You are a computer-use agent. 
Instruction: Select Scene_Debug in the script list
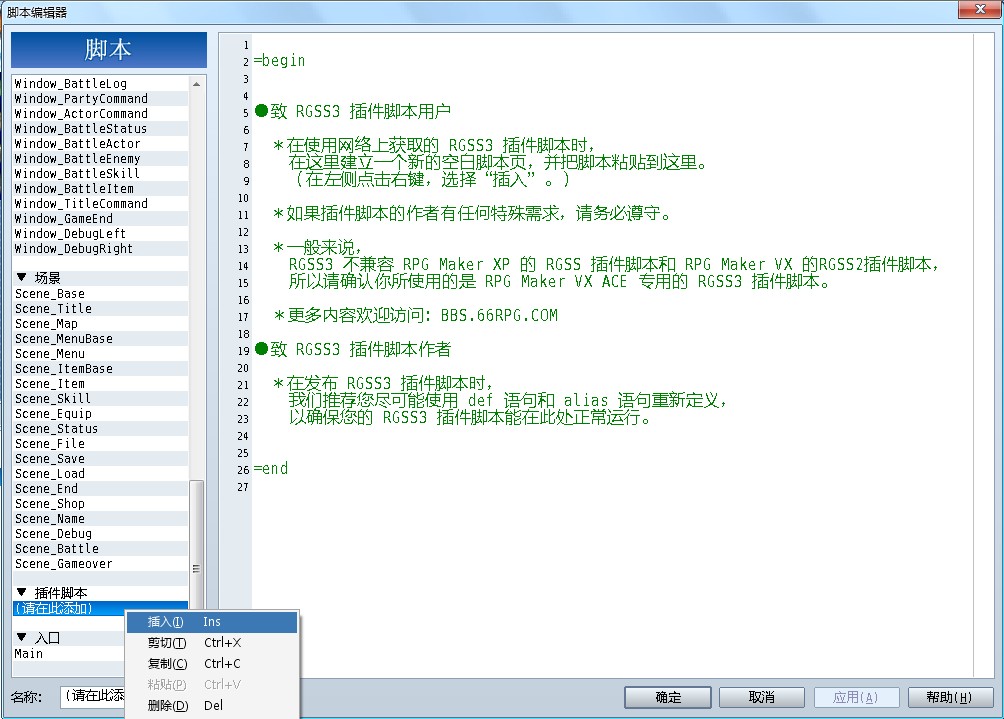pos(101,534)
